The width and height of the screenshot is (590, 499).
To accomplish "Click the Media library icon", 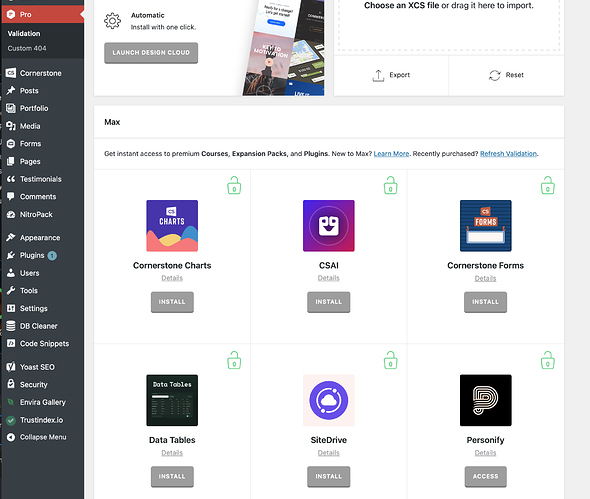I will point(11,126).
